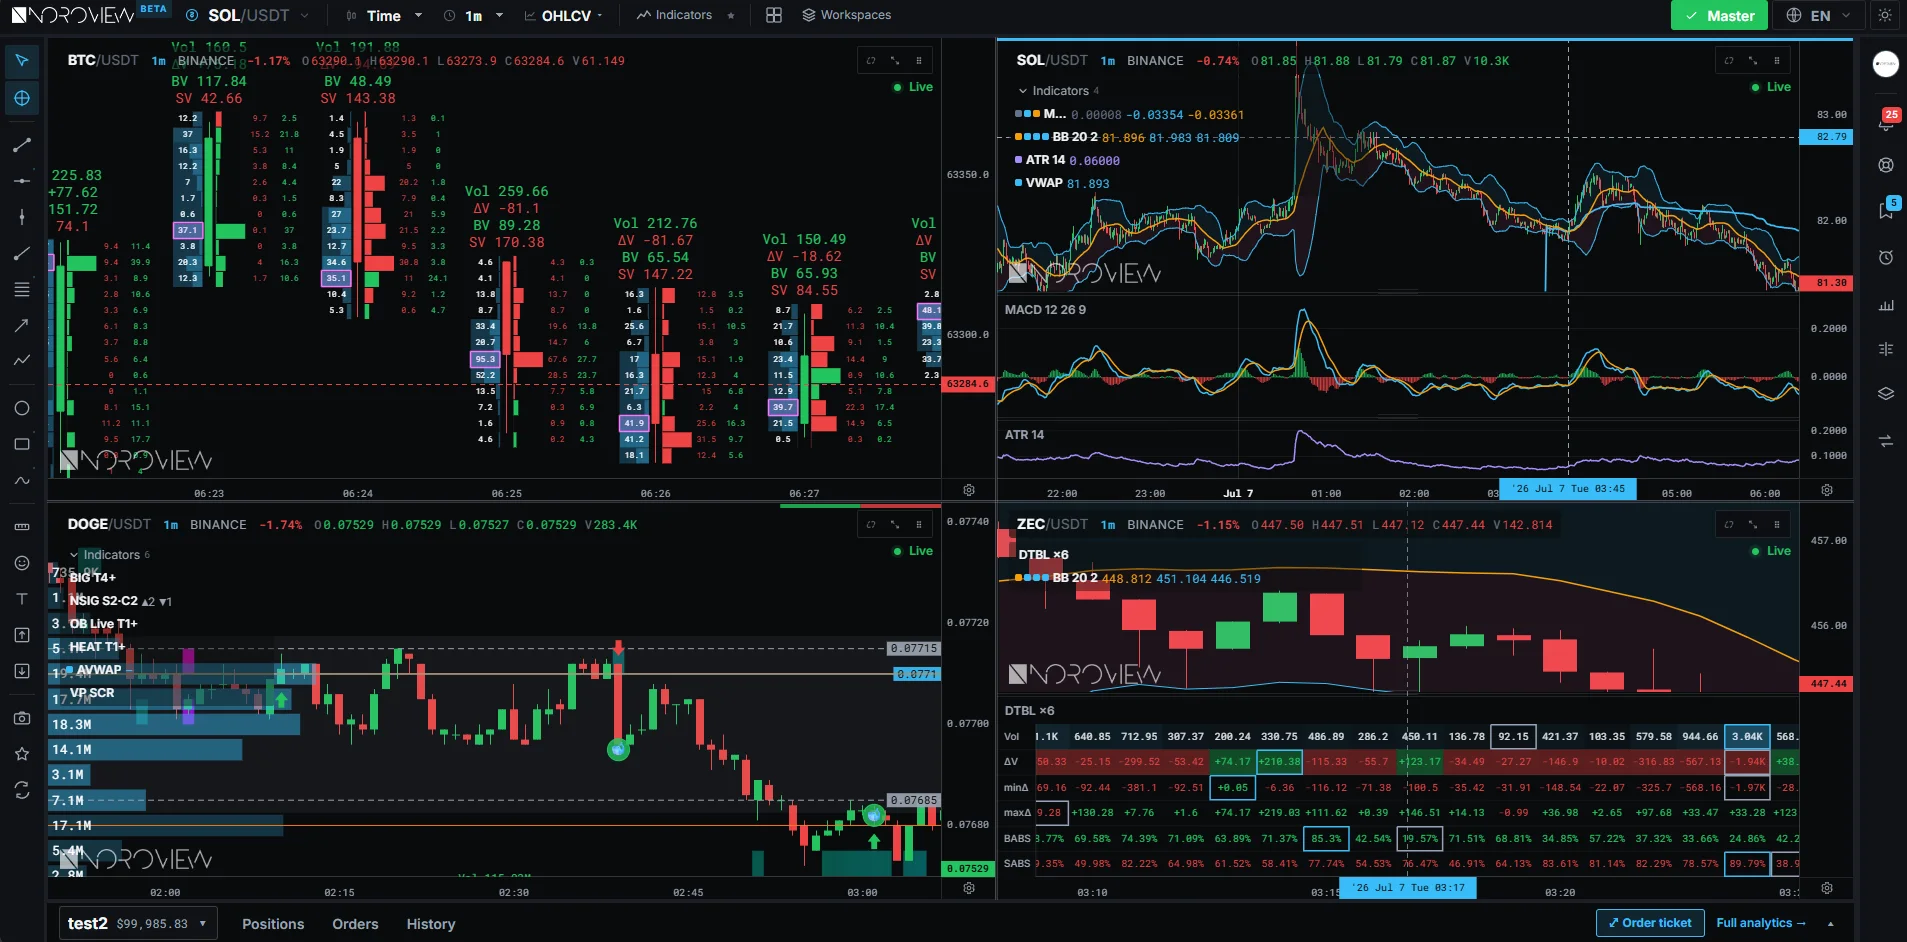Screen dimensions: 1907x942
Task: Click the user profile avatar
Action: (x=1886, y=64)
